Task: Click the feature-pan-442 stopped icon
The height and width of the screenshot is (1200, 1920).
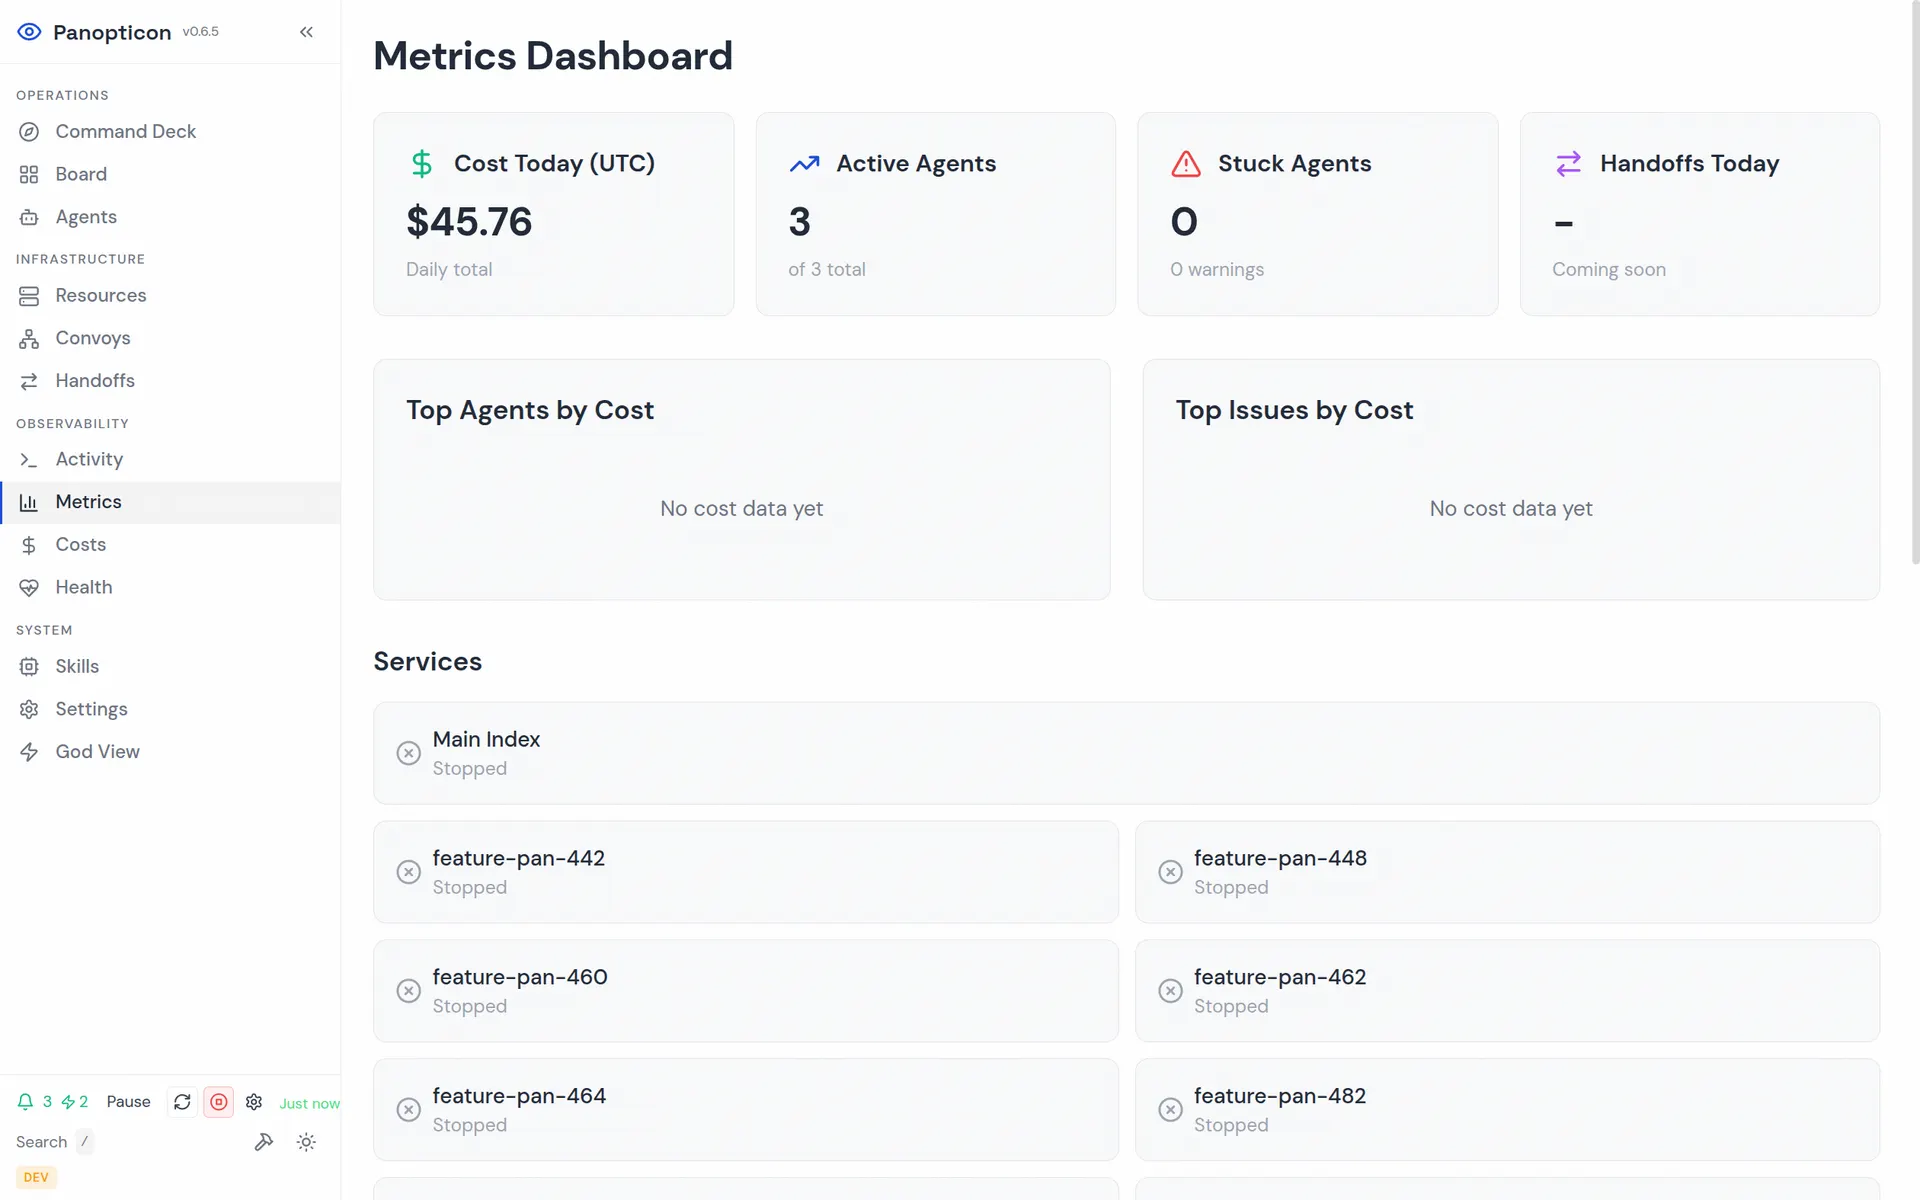Action: (x=408, y=872)
